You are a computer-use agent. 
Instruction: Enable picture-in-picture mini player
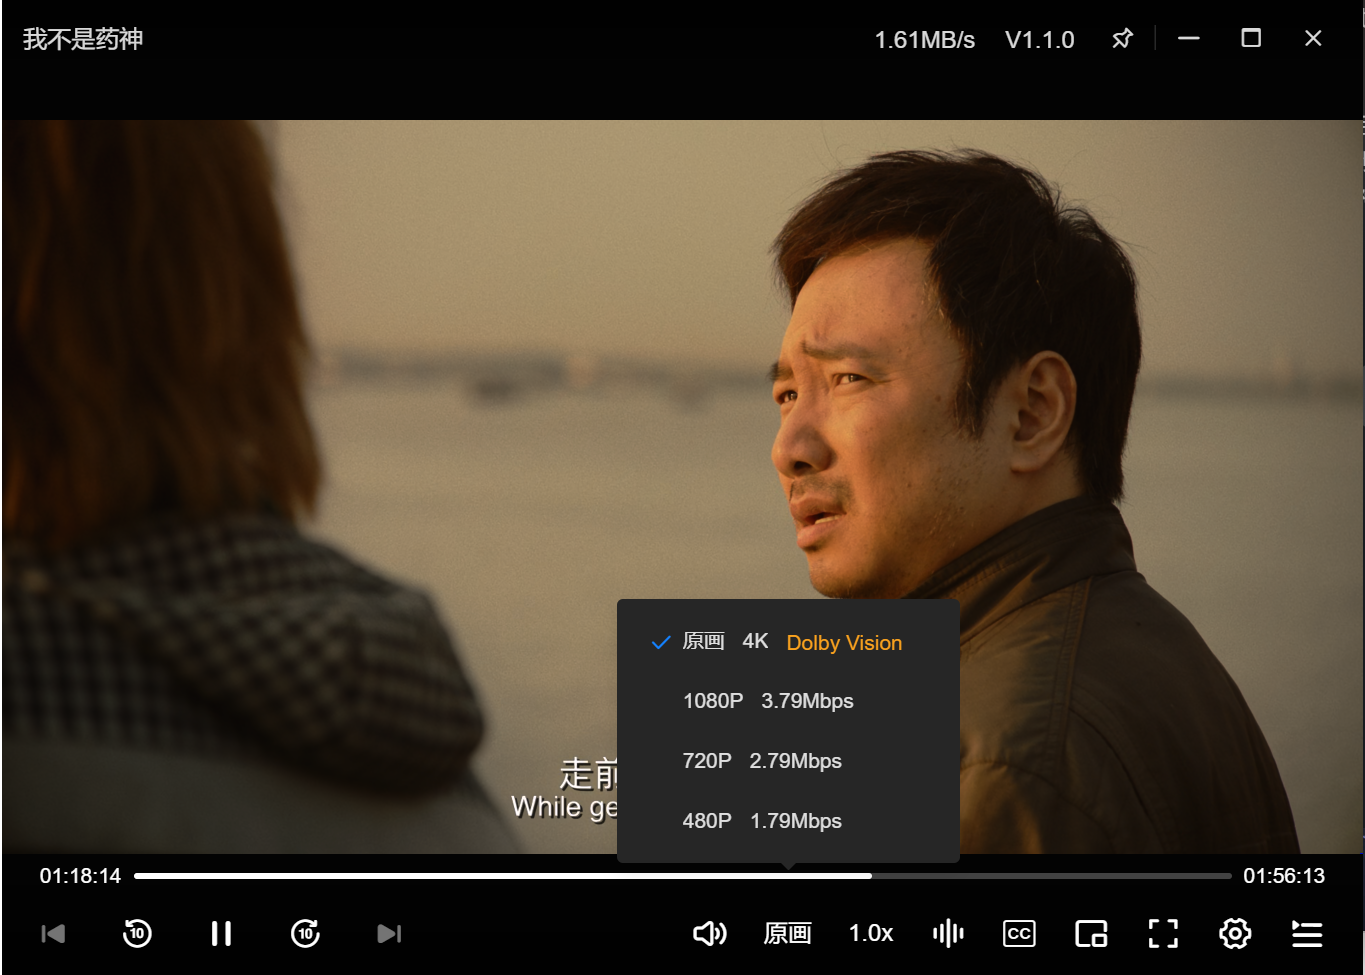tap(1091, 934)
